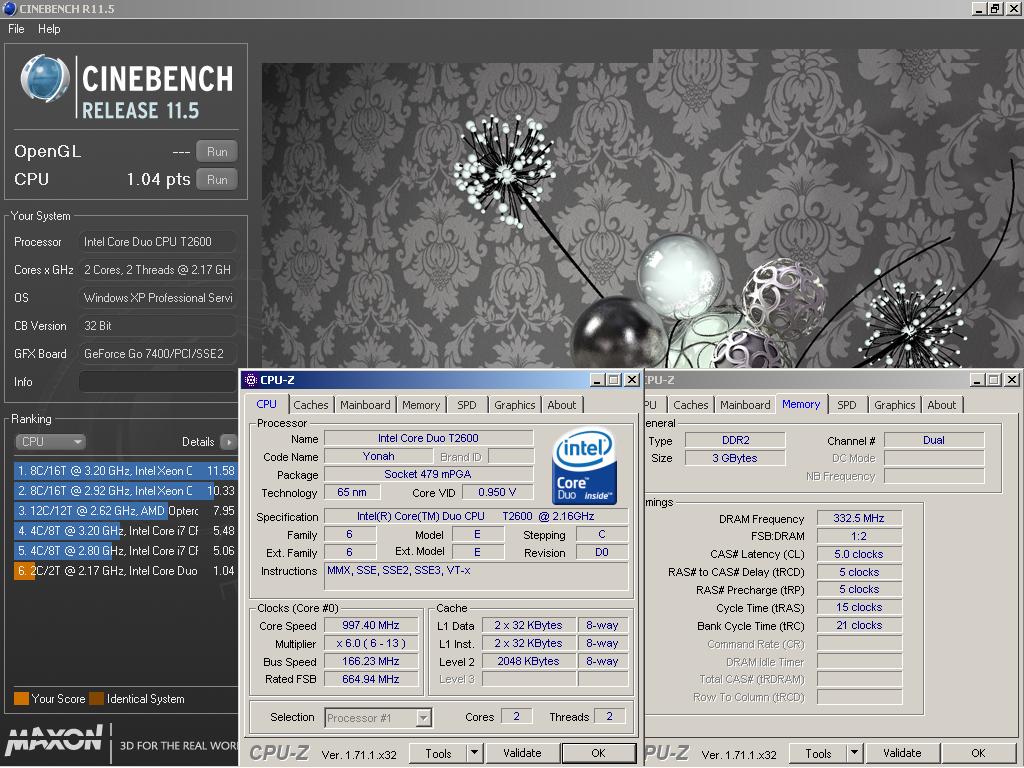Screen dimensions: 1024x768
Task: Click the Identical System brown swatch
Action: tap(97, 699)
